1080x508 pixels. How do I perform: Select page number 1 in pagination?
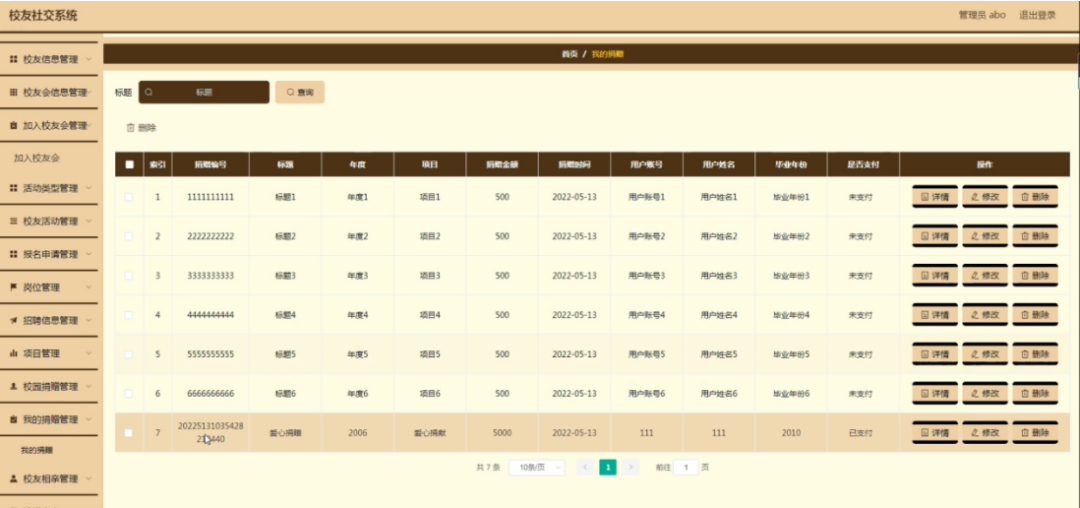point(608,467)
